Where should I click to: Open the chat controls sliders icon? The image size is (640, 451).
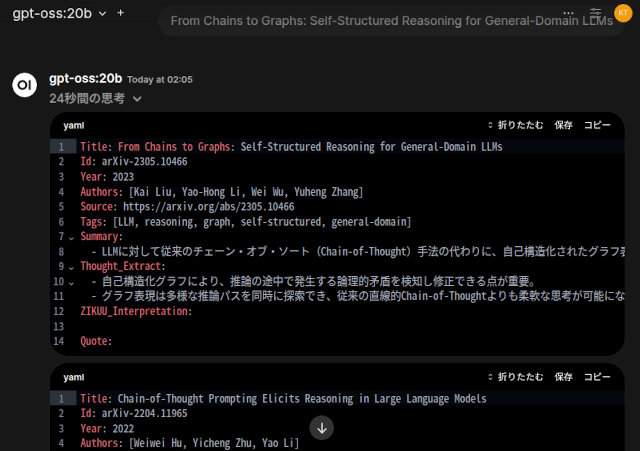(596, 13)
